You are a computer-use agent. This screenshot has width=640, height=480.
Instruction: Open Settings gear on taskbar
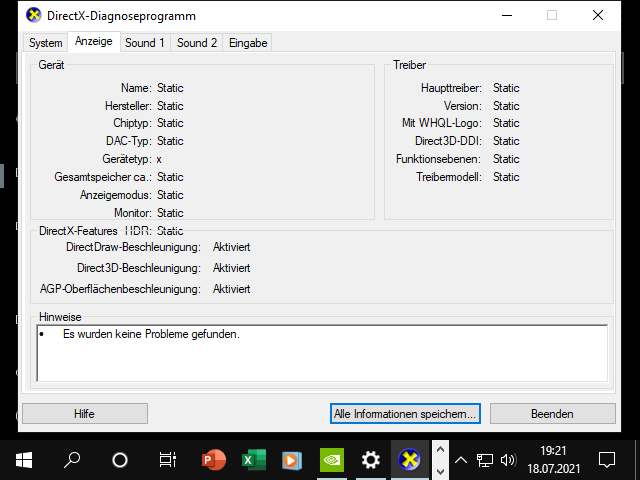(371, 460)
